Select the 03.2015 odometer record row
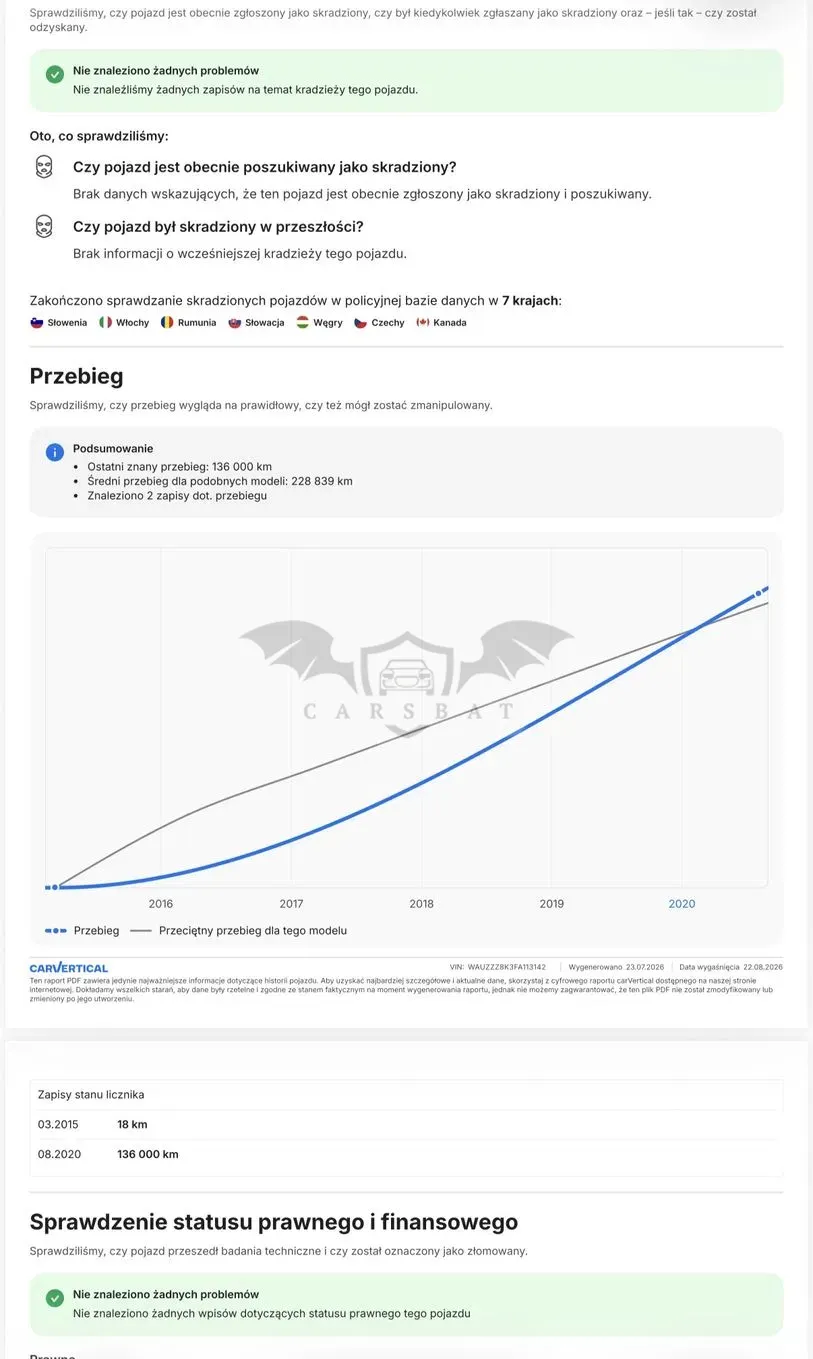Viewport: 813px width, 1359px height. pyautogui.click(x=406, y=1125)
